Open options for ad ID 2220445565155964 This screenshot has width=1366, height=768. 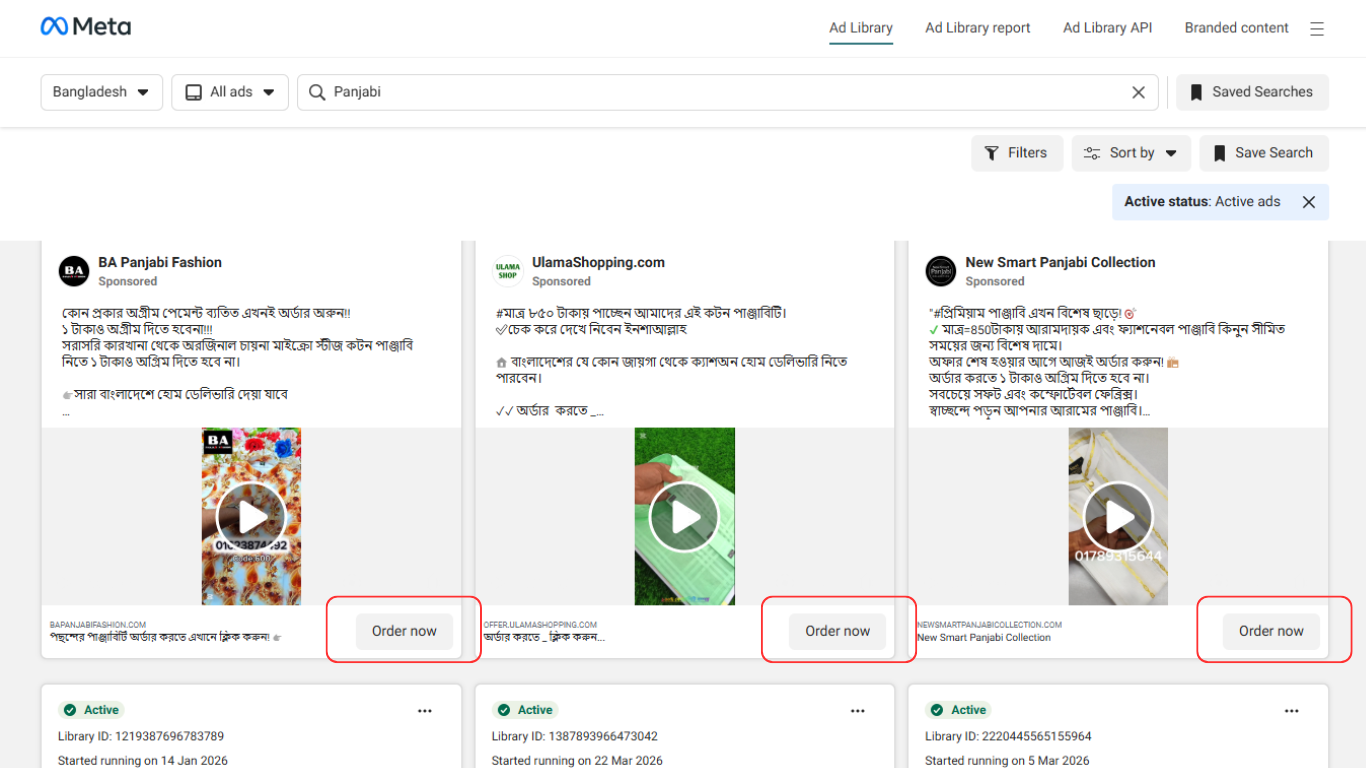(x=1291, y=711)
